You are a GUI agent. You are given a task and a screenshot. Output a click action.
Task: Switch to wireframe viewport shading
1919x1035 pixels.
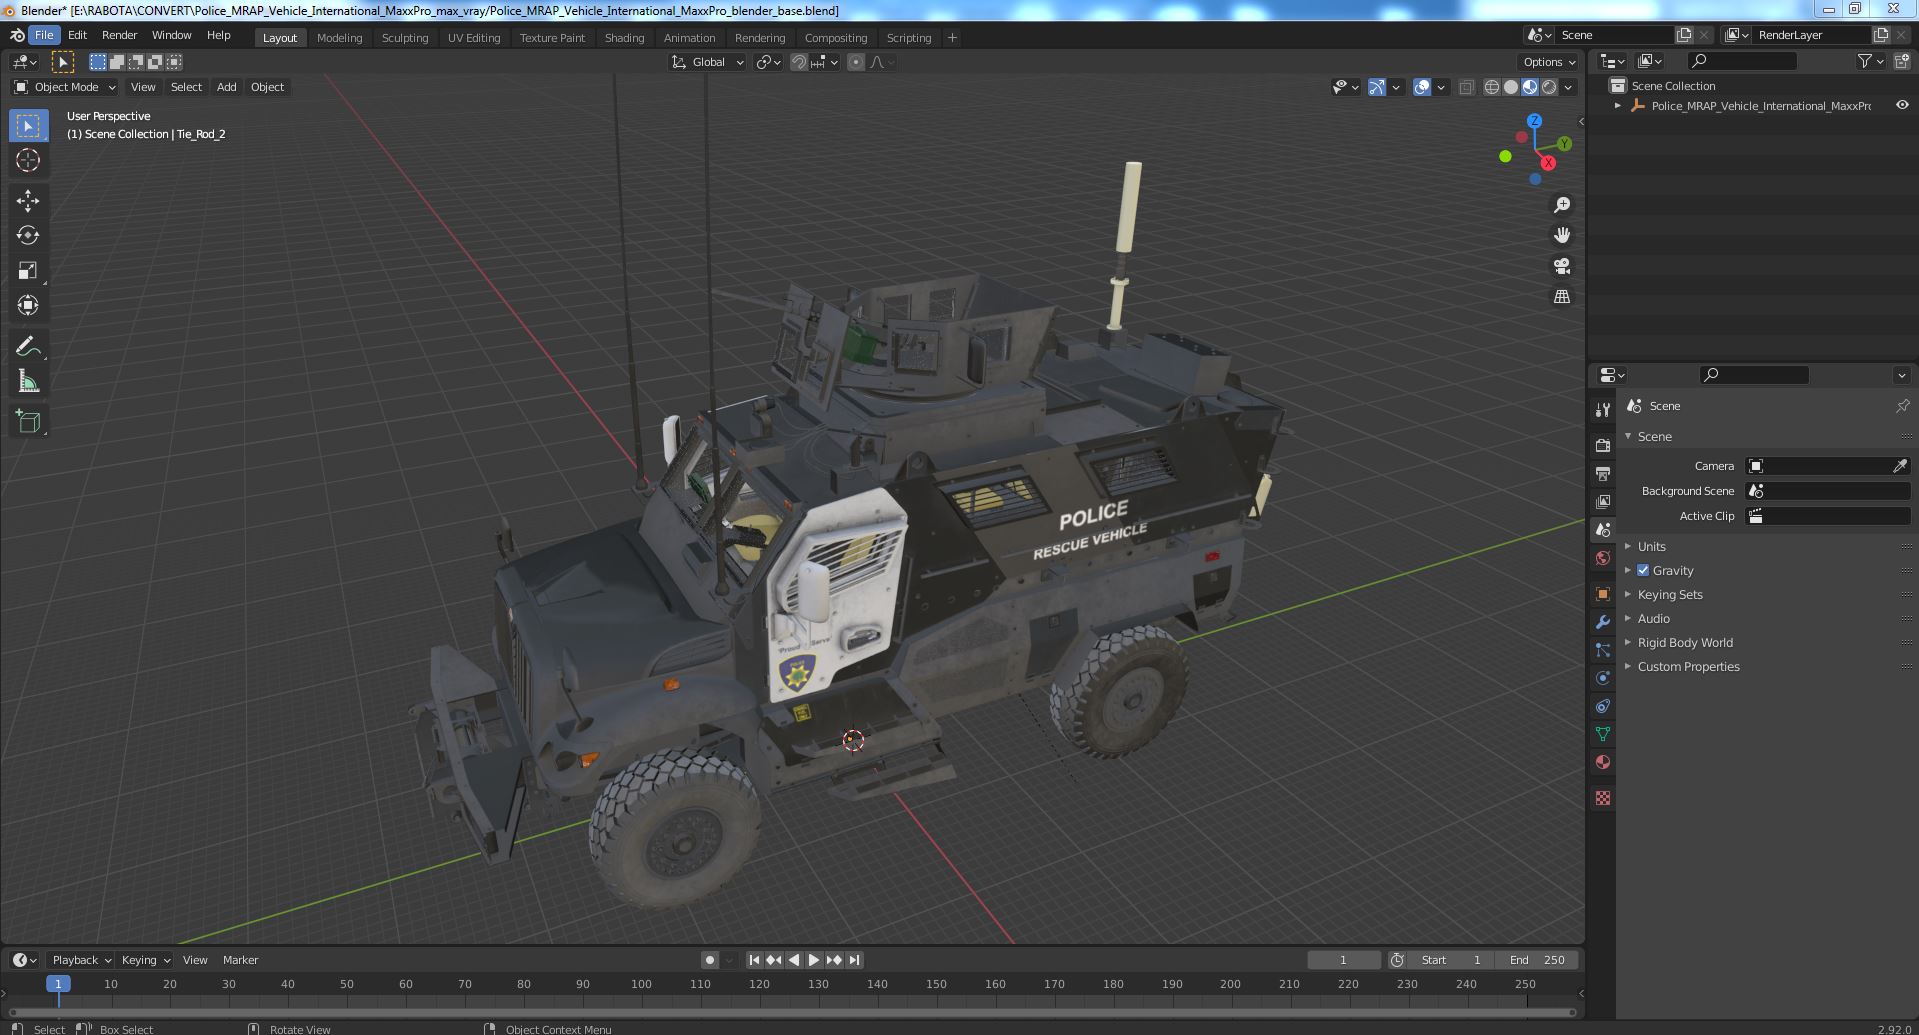(x=1492, y=87)
